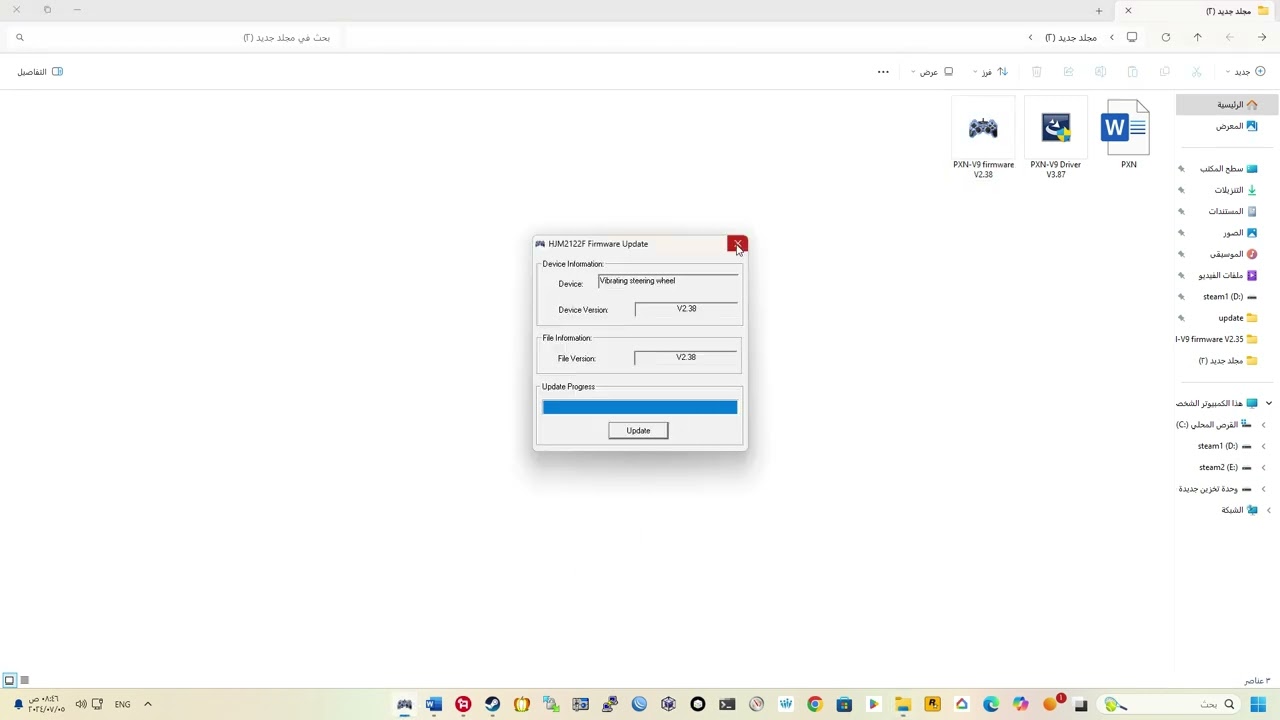Show hidden system tray icons
The image size is (1280, 720).
147,704
